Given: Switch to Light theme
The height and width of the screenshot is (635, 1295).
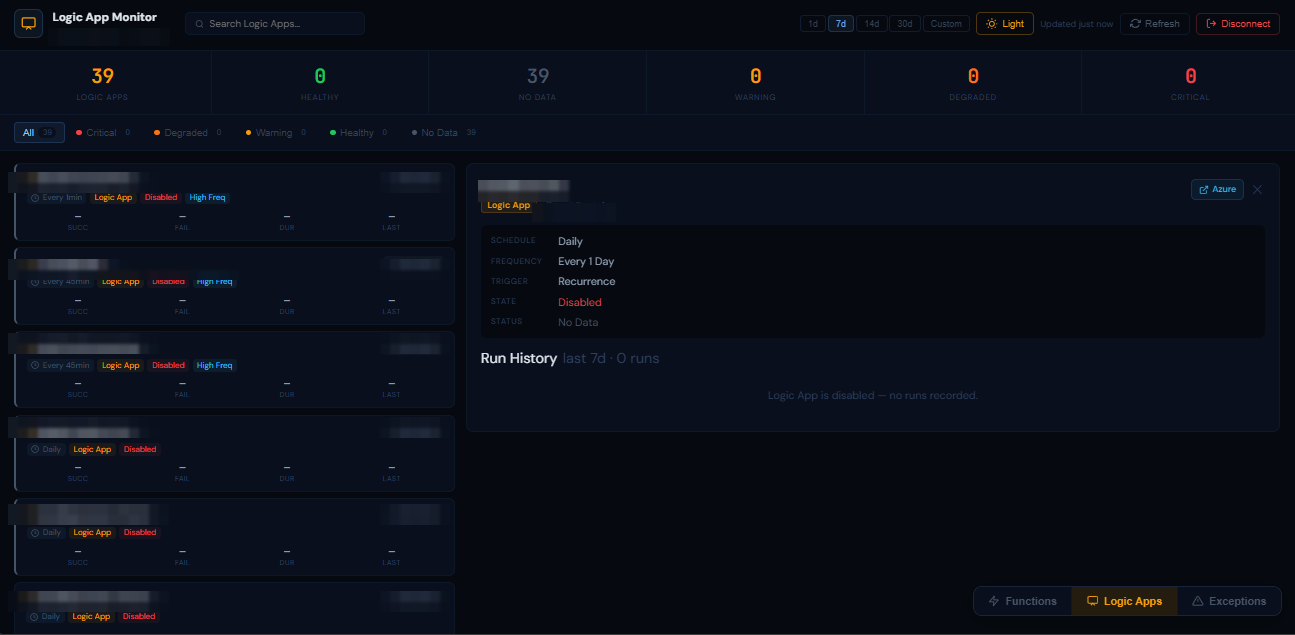Looking at the screenshot, I should tap(1005, 24).
